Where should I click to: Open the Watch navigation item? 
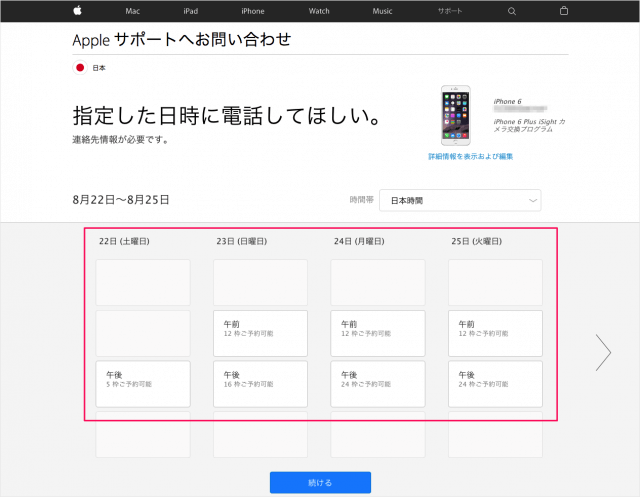(x=319, y=11)
